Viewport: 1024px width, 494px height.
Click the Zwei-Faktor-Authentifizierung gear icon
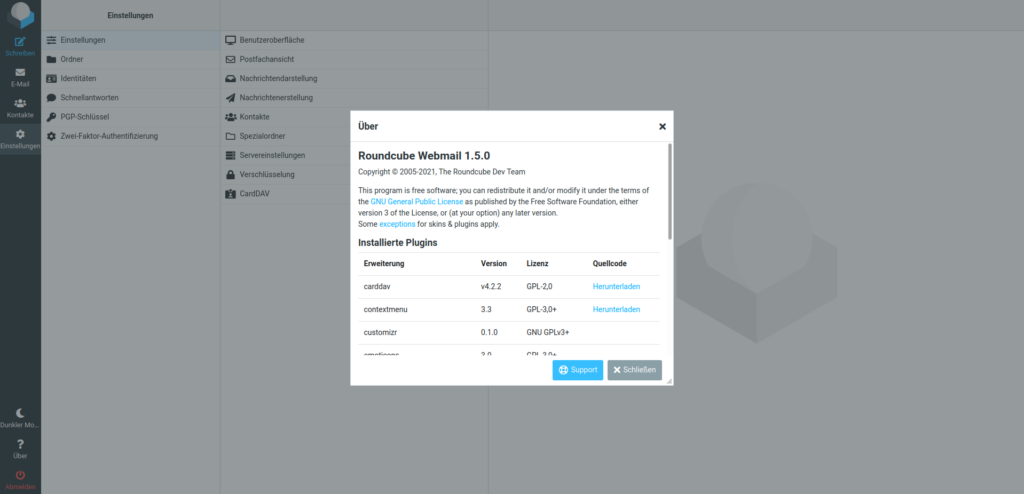[52, 136]
